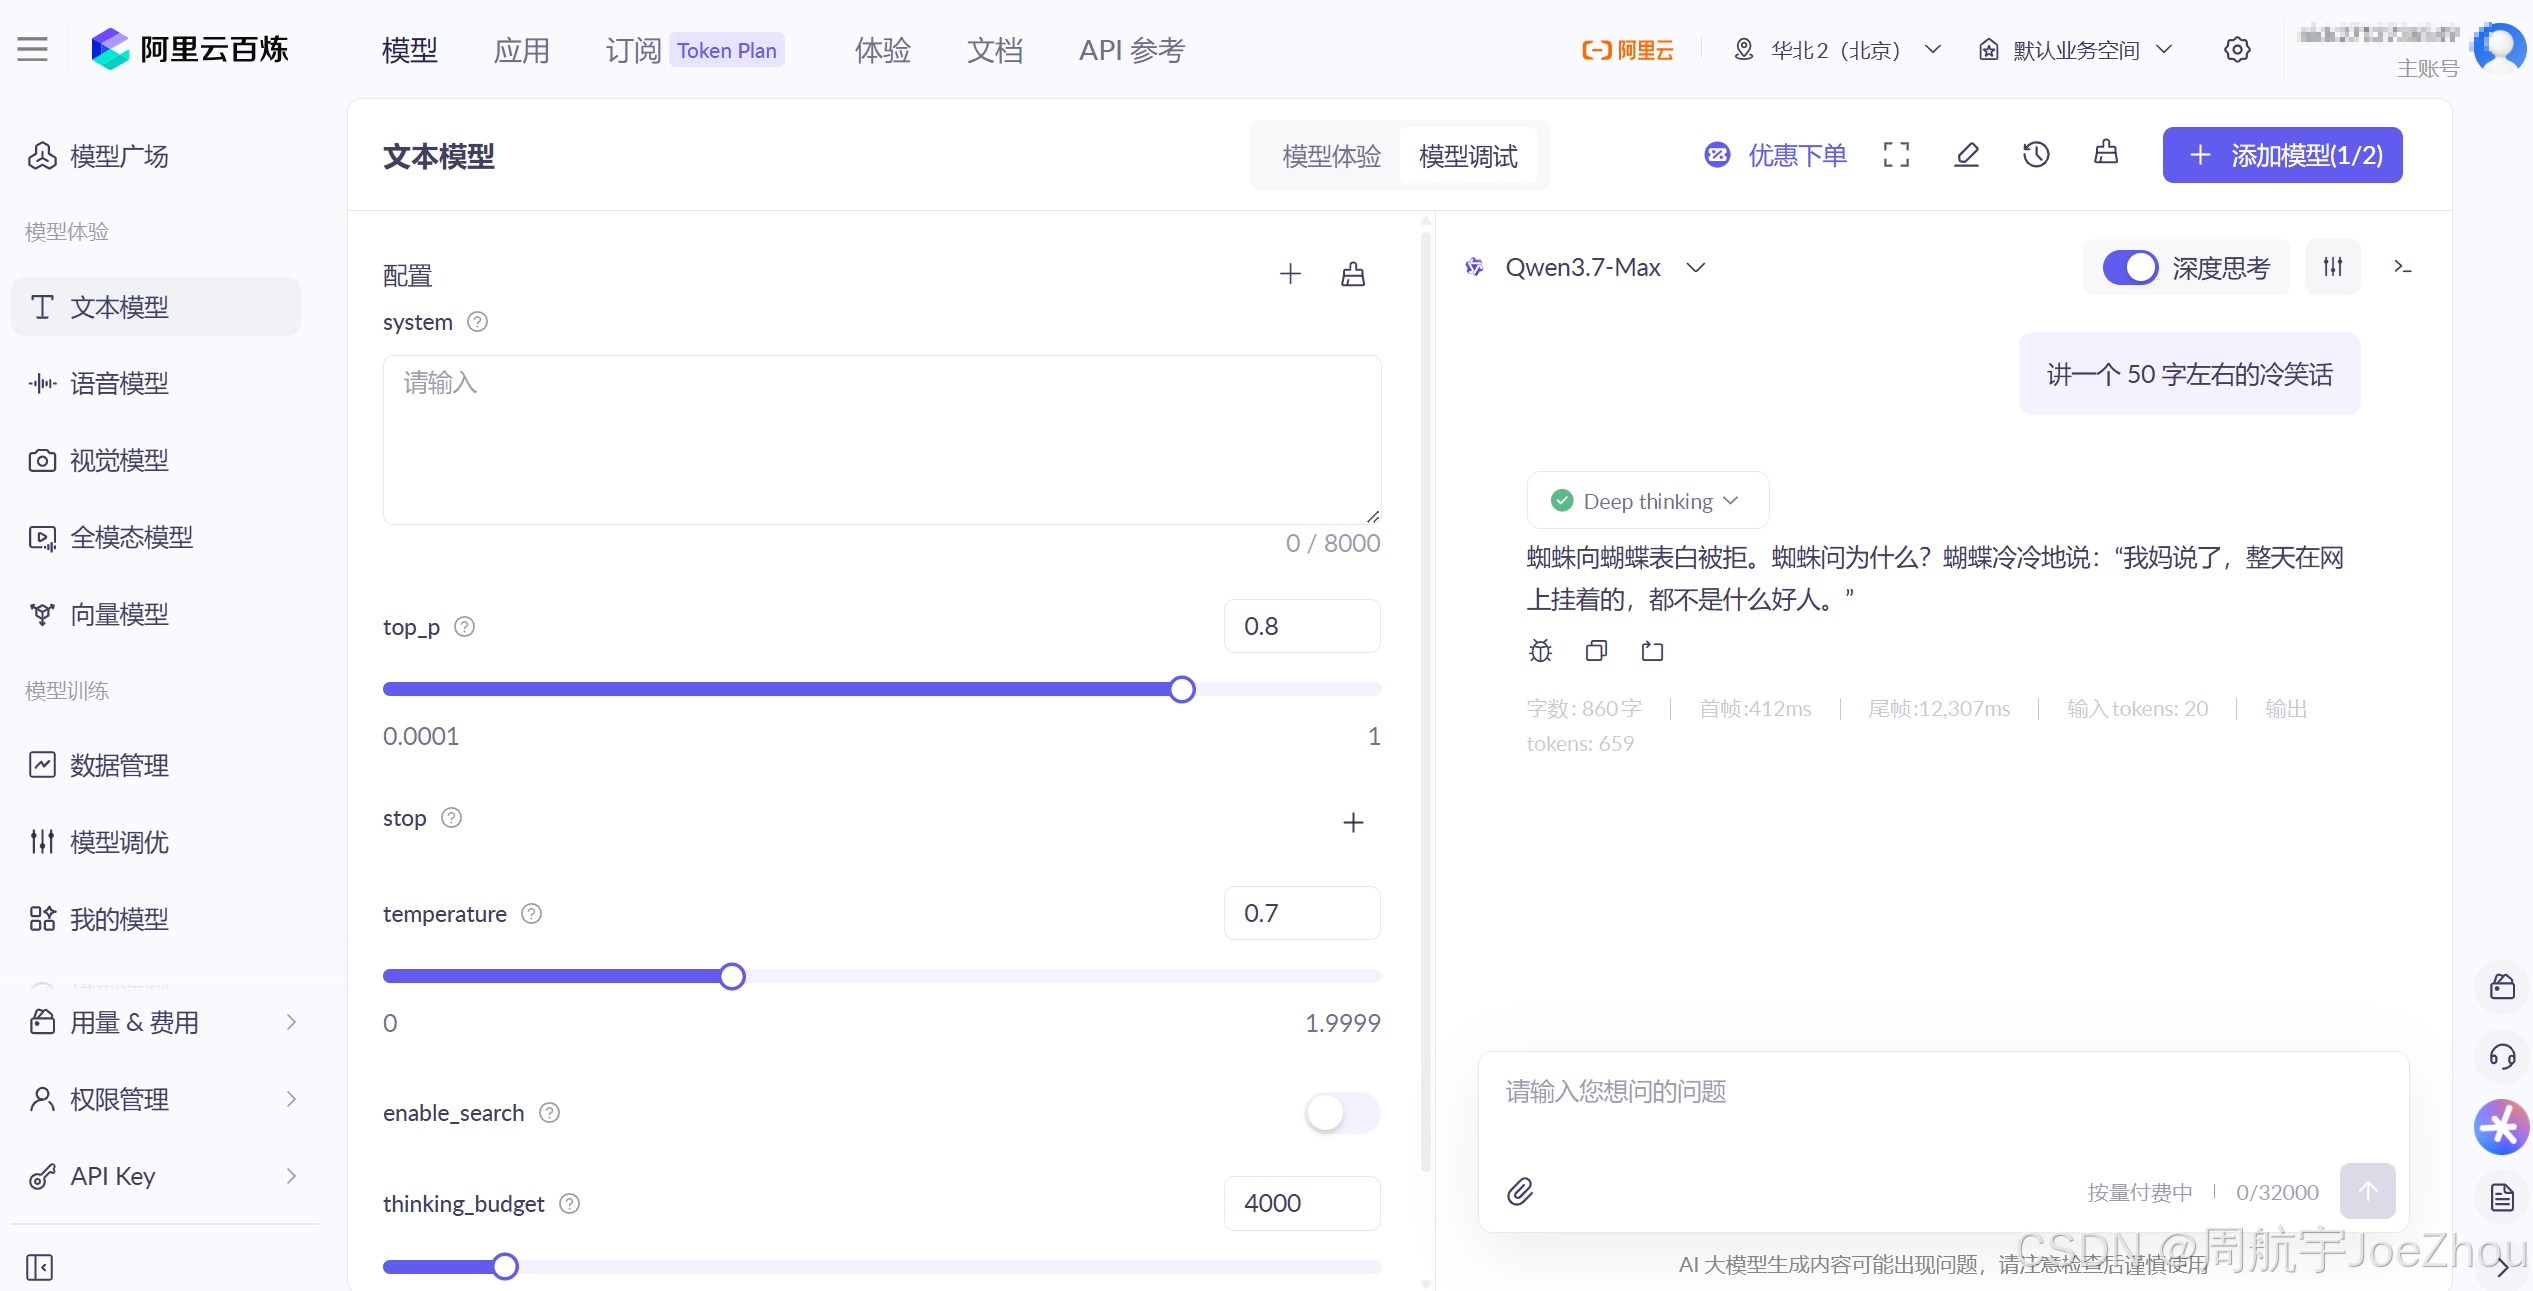Open the 华北2（北京）region dropdown
The height and width of the screenshot is (1291, 2533).
pos(1836,50)
